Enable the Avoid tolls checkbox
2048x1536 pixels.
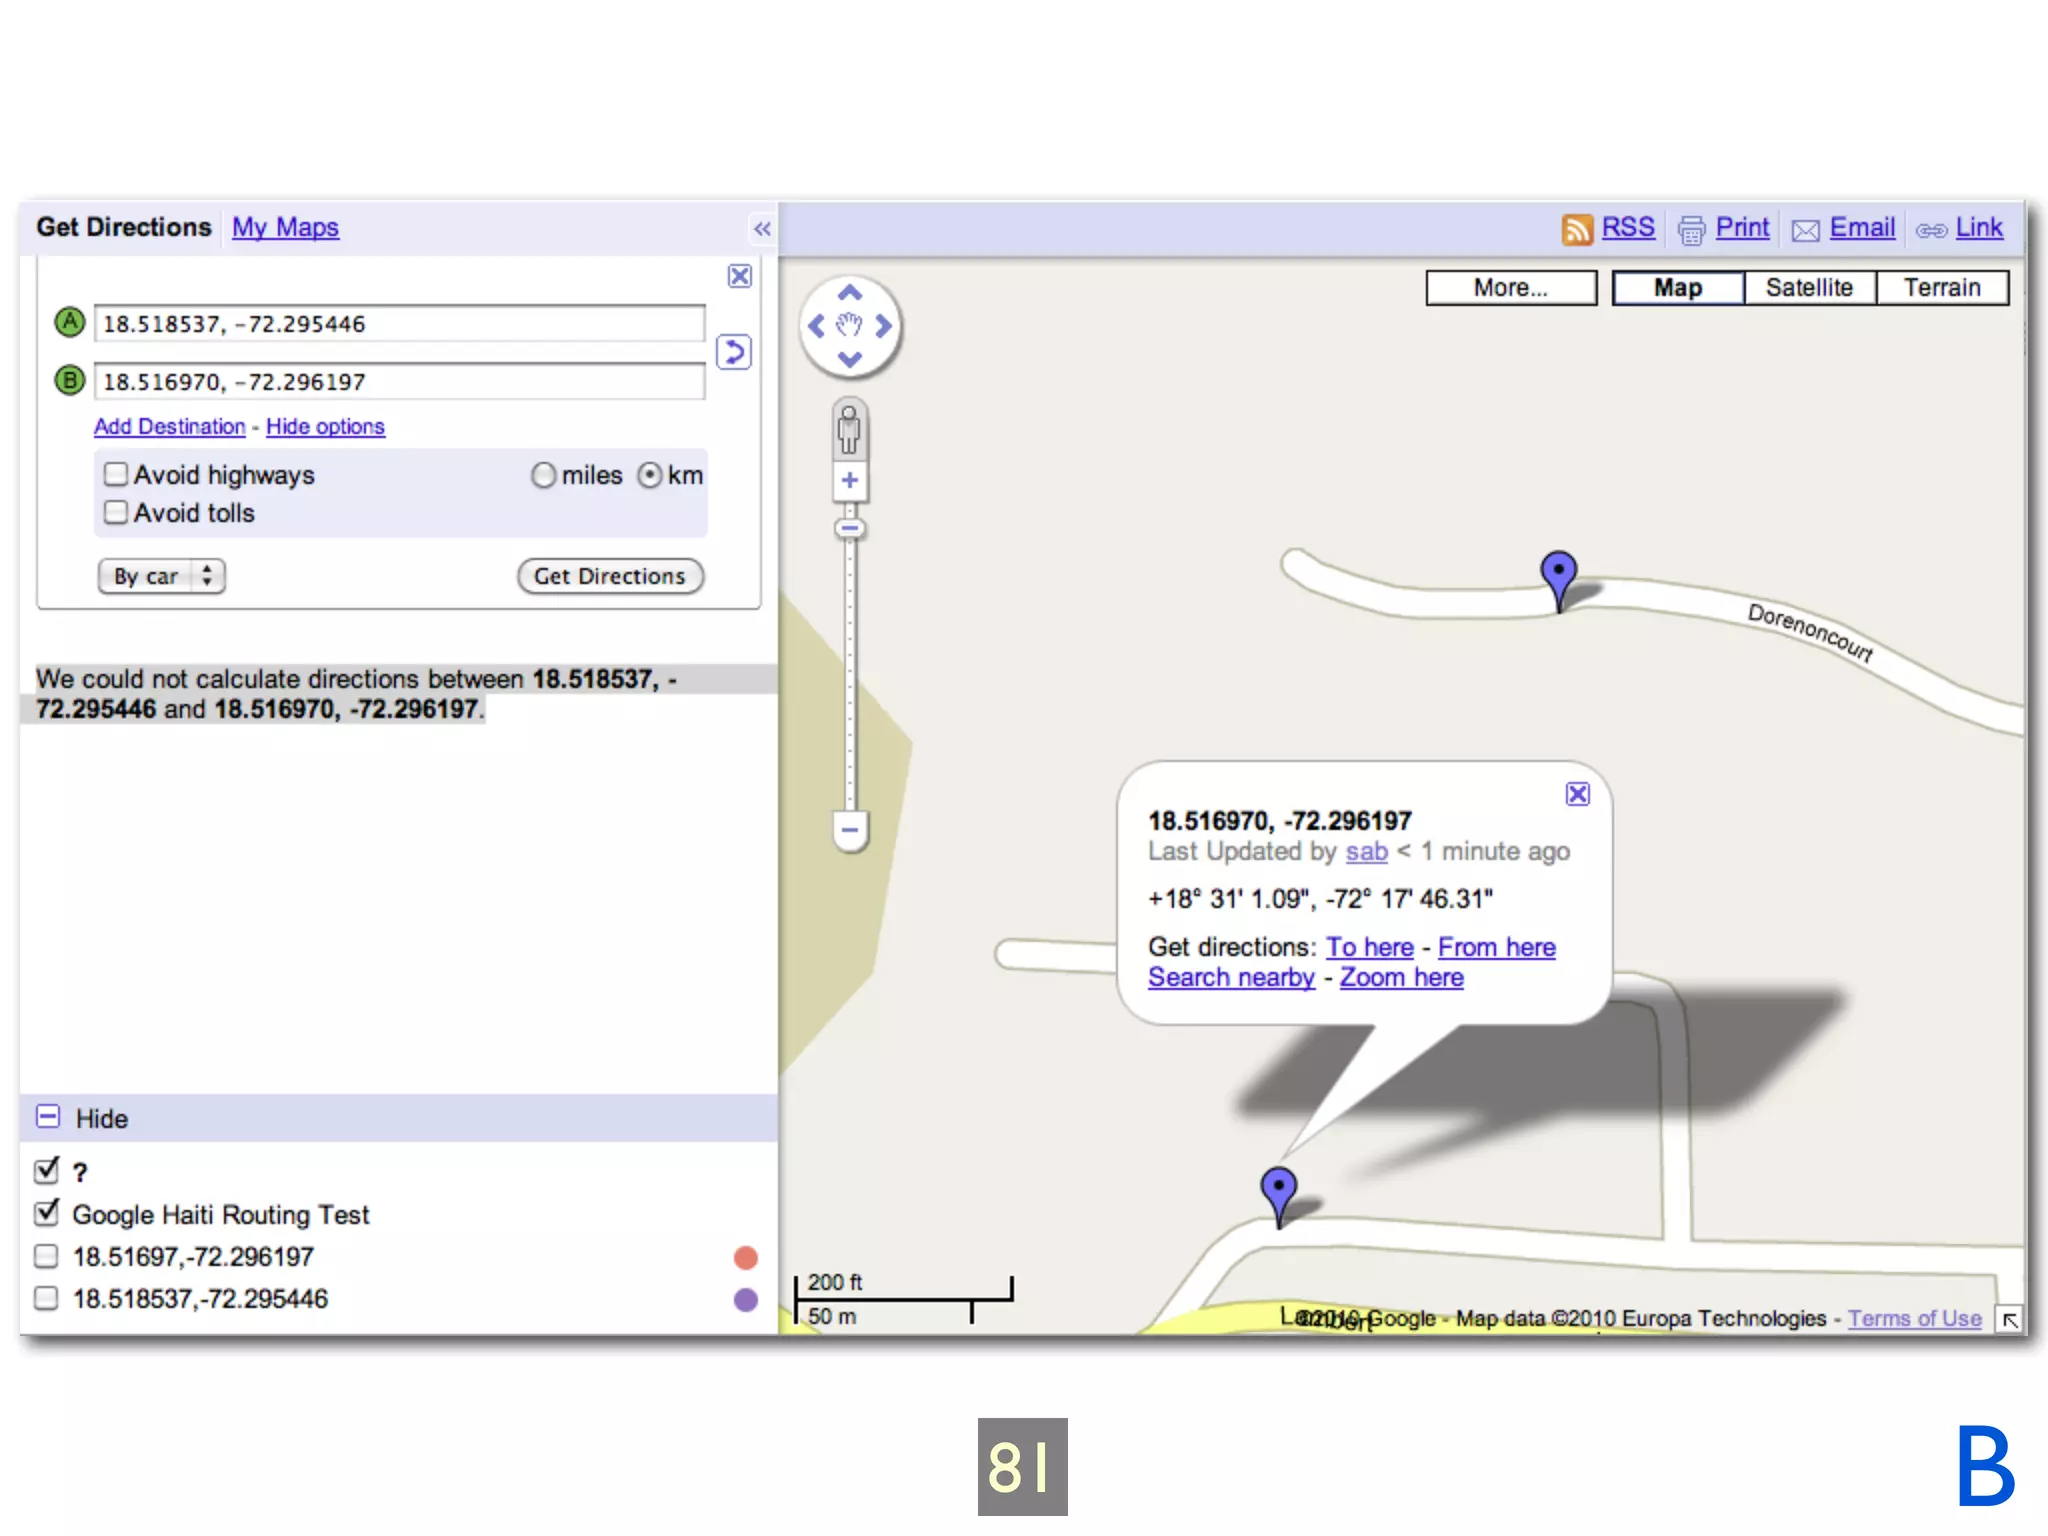coord(117,512)
